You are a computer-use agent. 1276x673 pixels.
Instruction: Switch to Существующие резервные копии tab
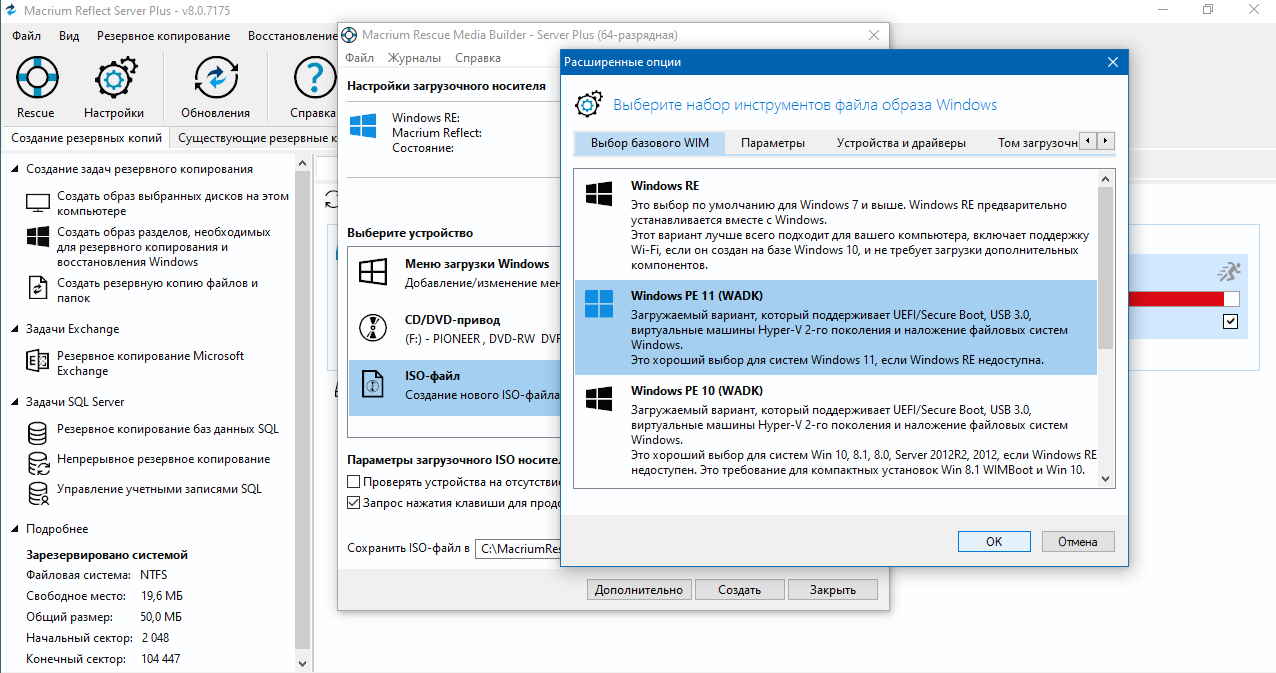256,138
